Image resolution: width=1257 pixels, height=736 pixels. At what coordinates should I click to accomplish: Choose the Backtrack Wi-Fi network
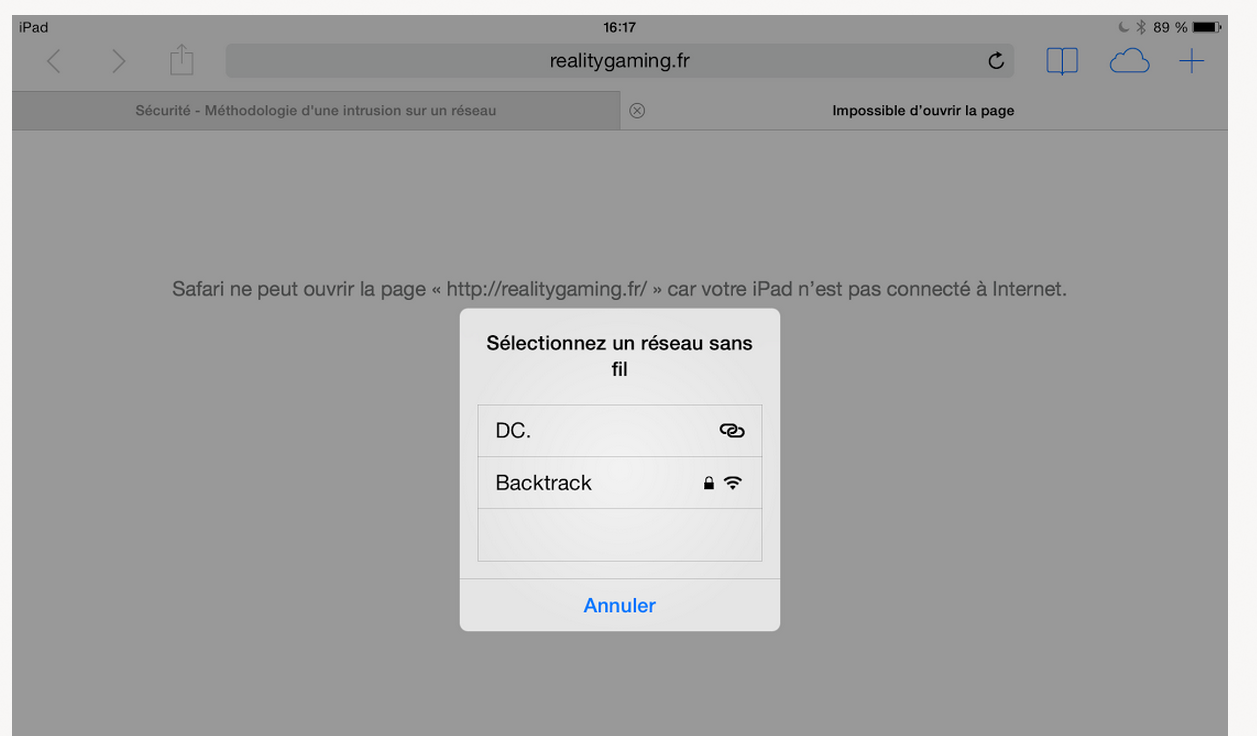620,483
